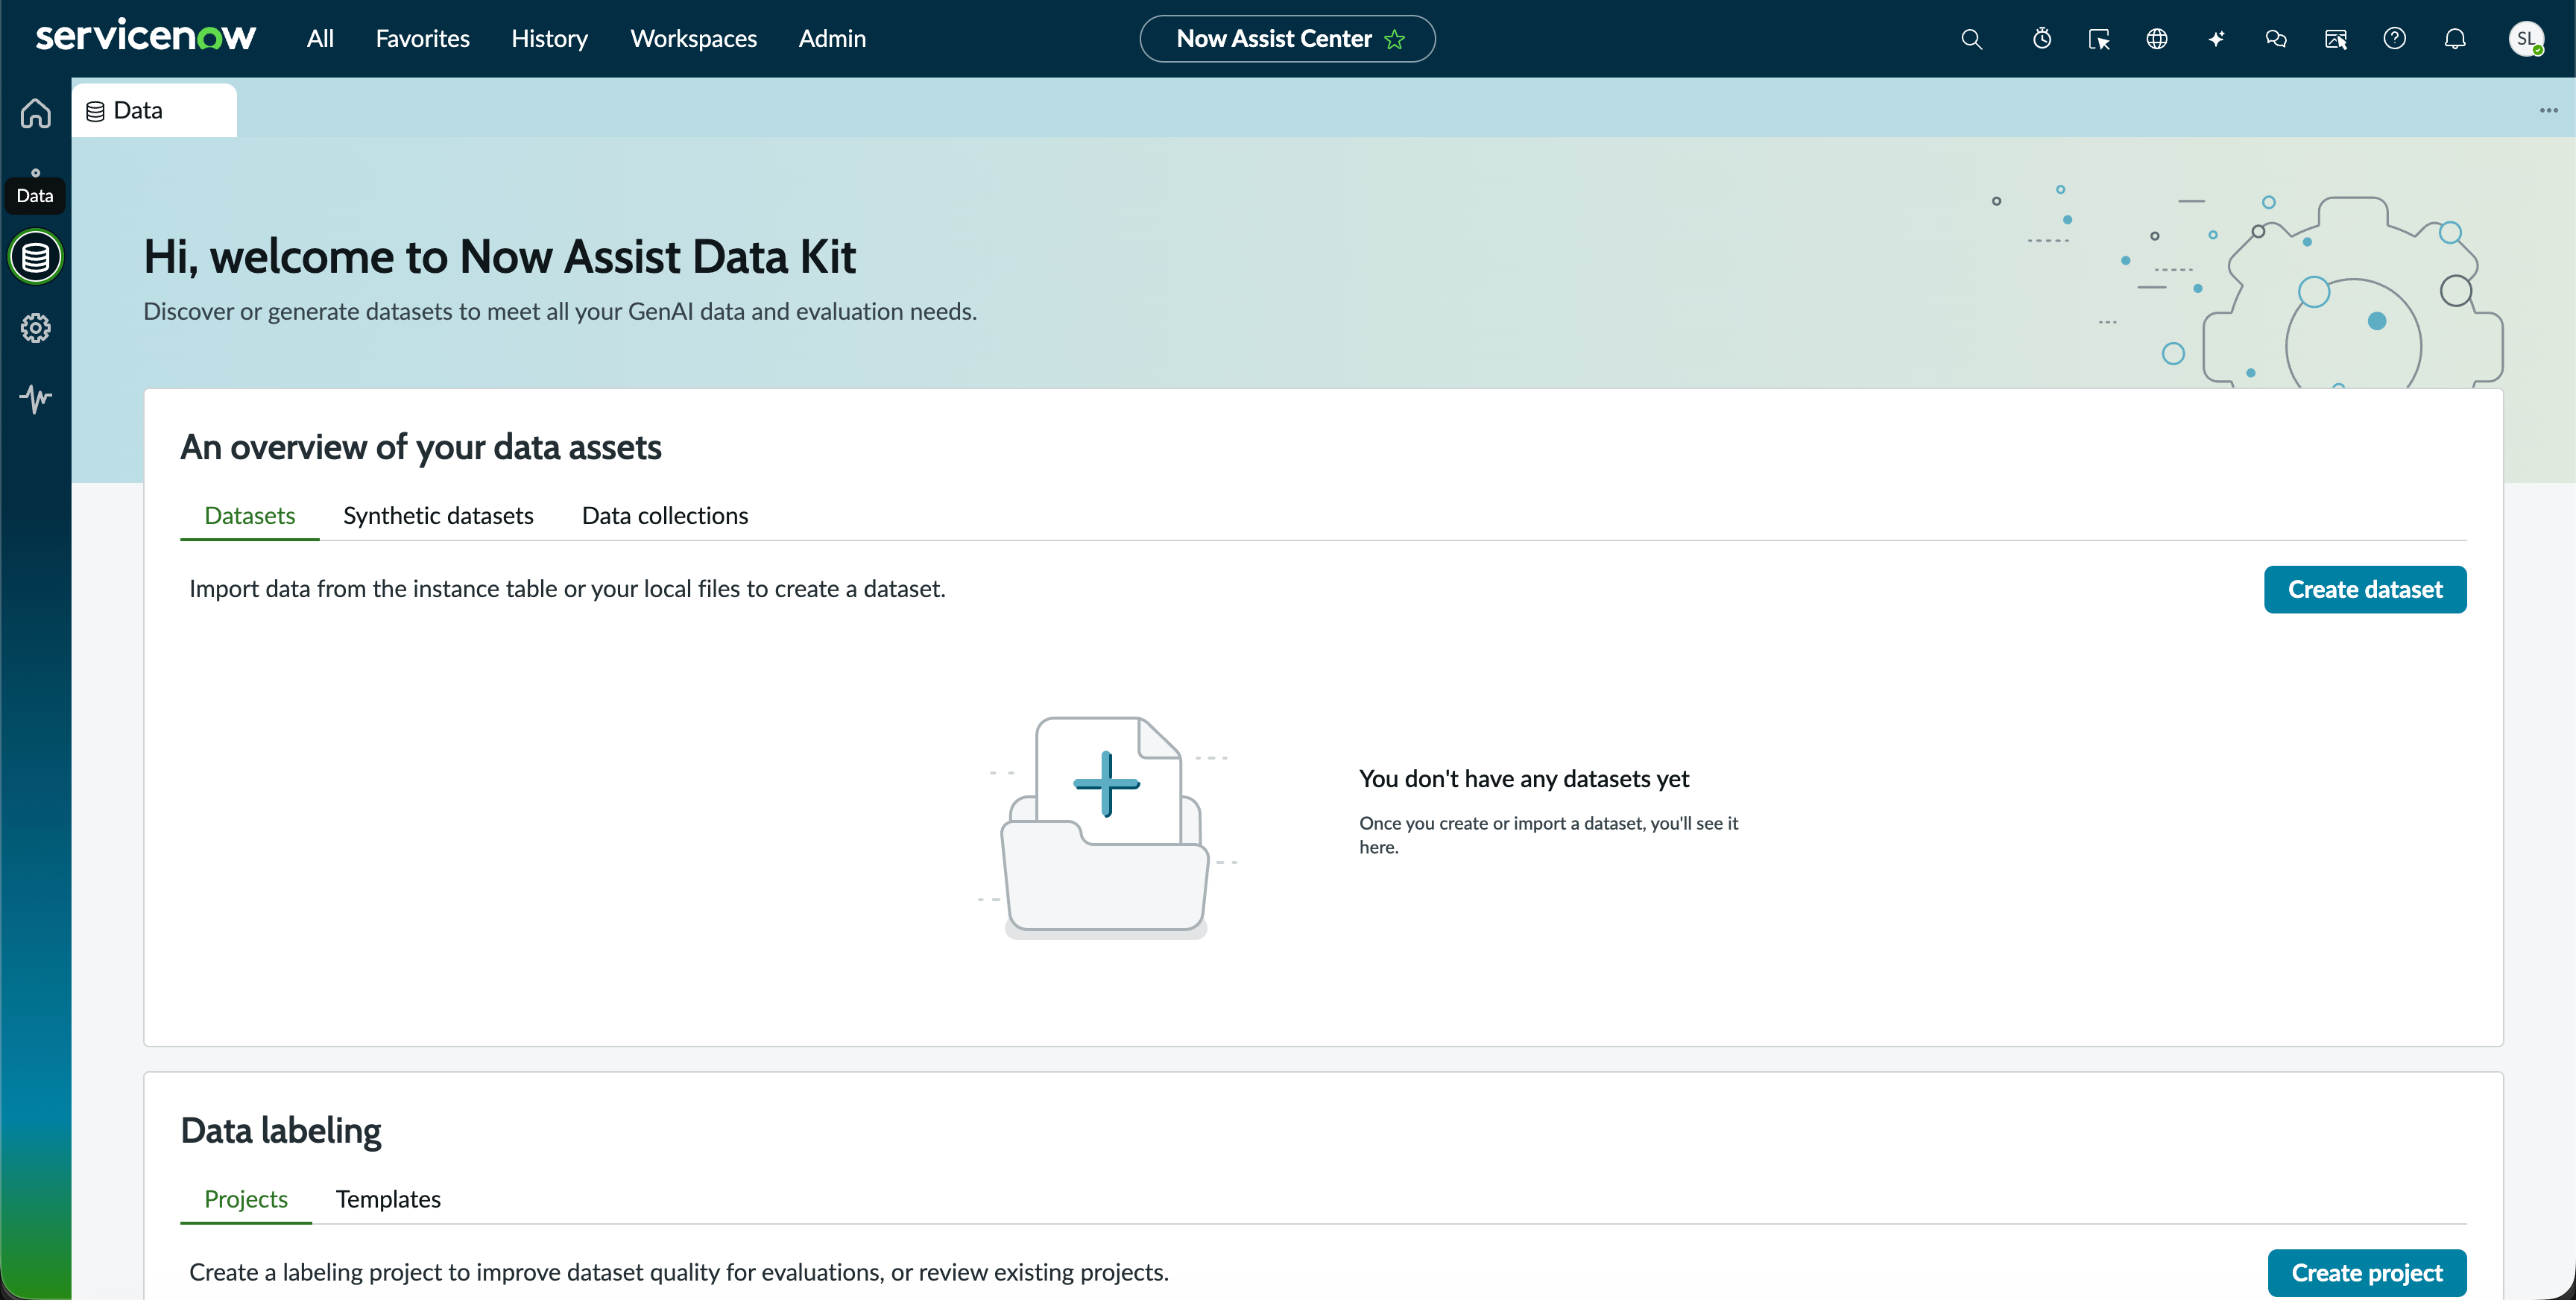
Task: Open the chat conversations bubble icon
Action: coord(2276,39)
